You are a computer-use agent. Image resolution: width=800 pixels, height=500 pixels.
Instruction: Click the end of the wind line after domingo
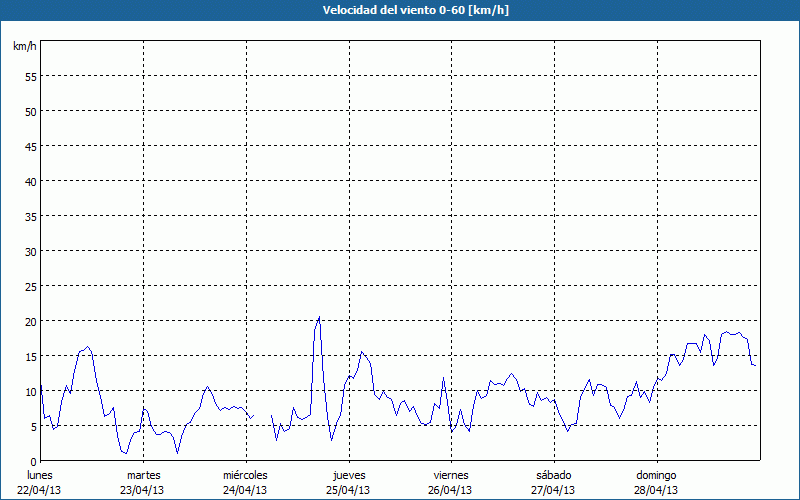click(x=754, y=365)
